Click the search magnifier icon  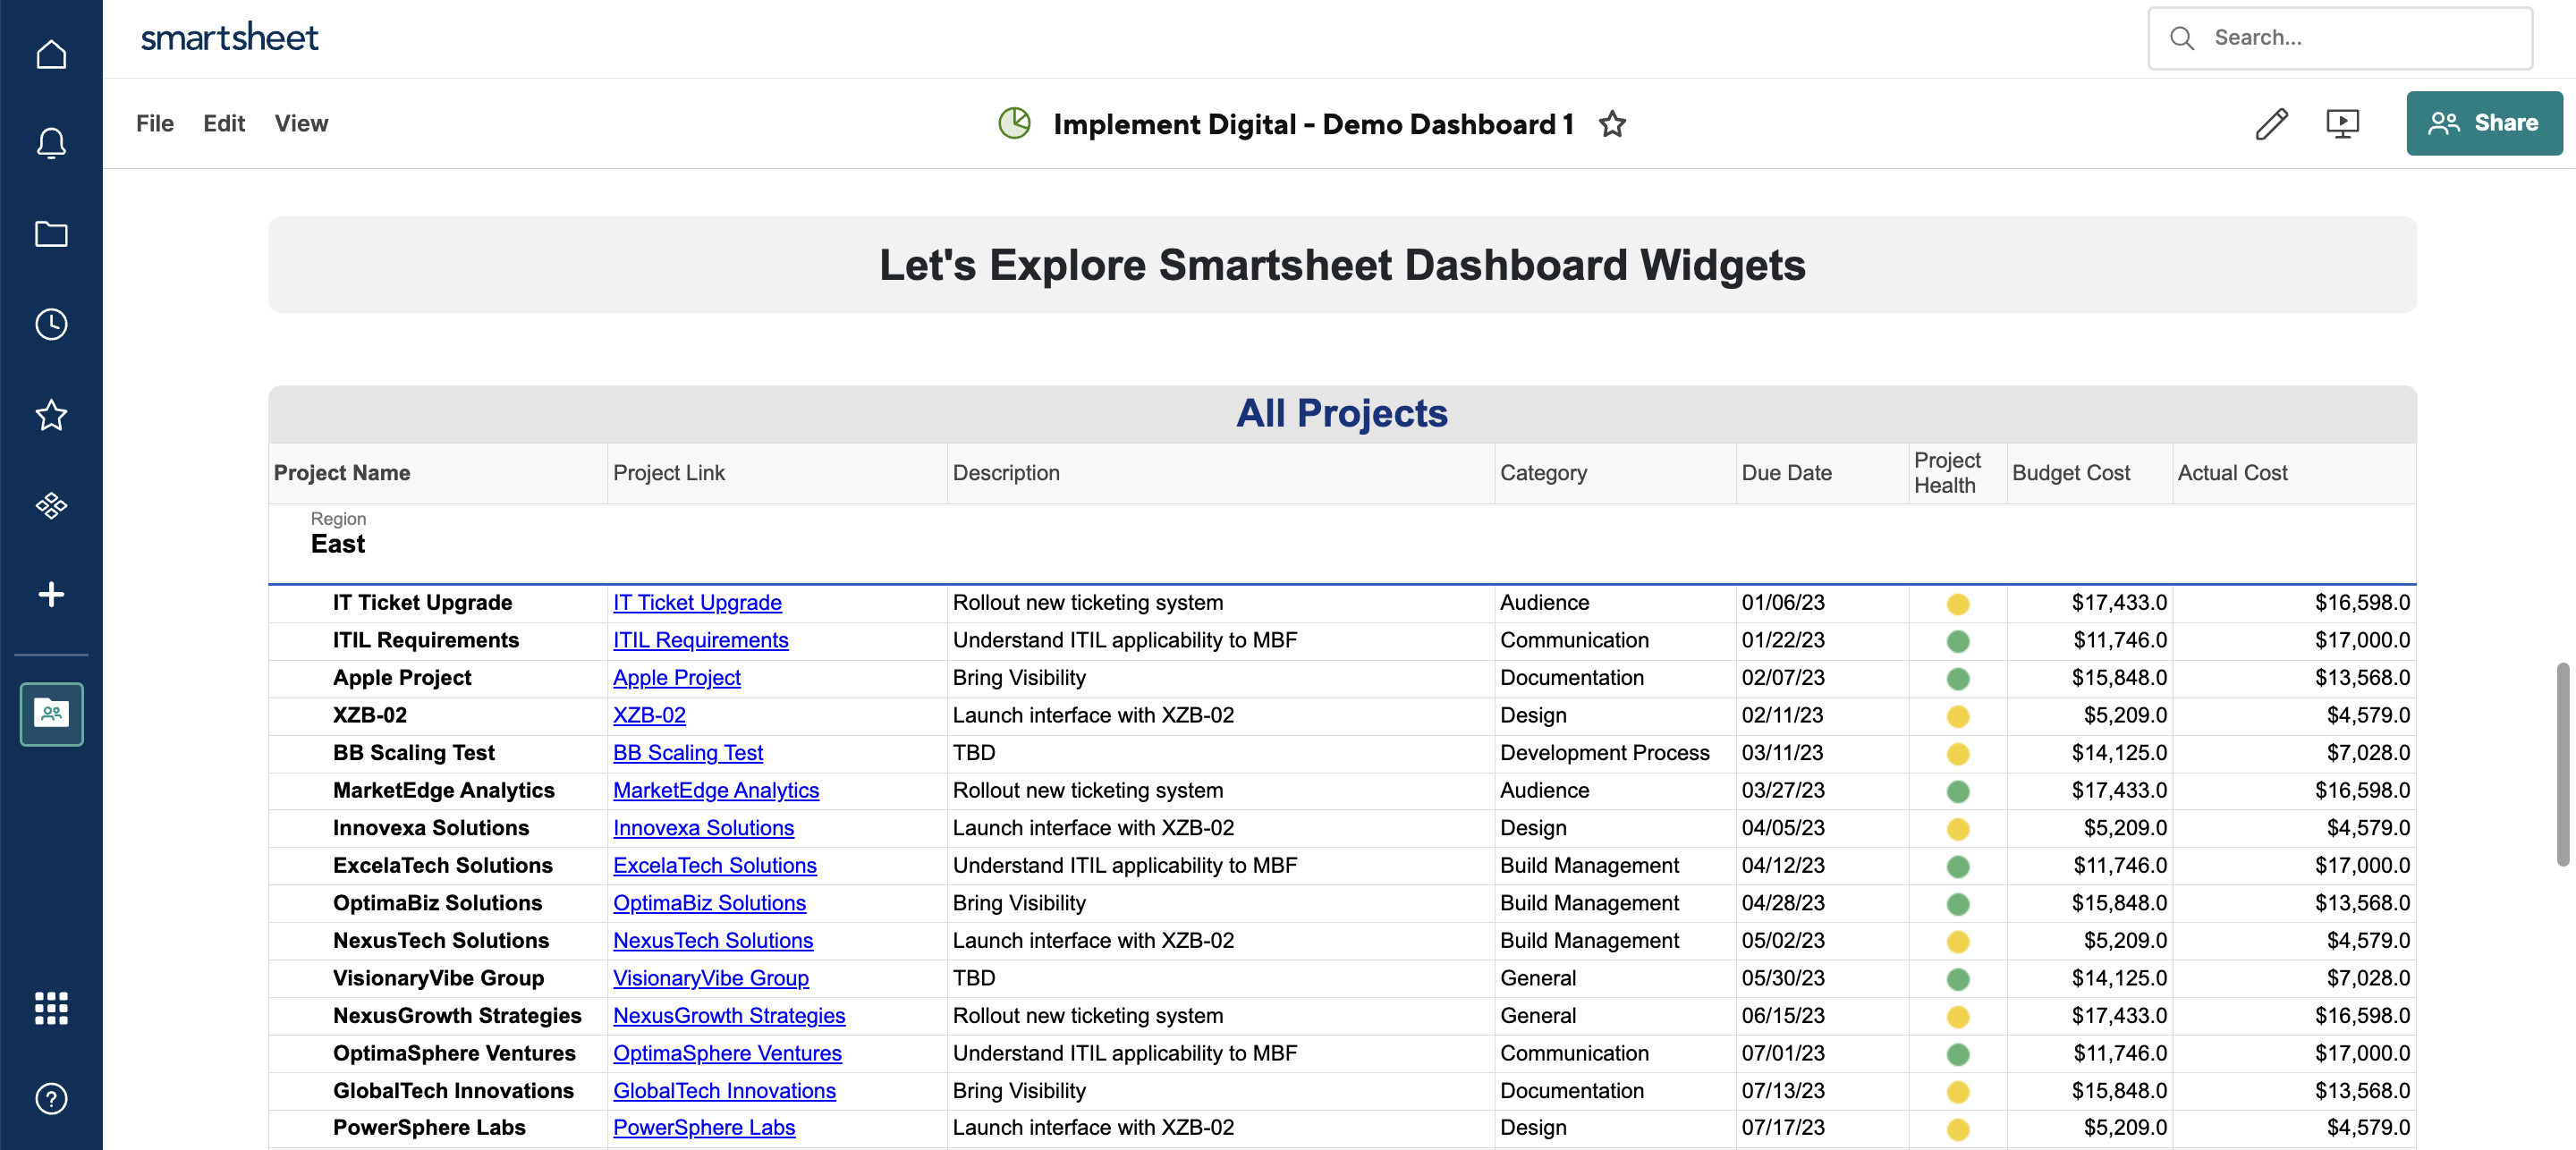tap(2182, 38)
